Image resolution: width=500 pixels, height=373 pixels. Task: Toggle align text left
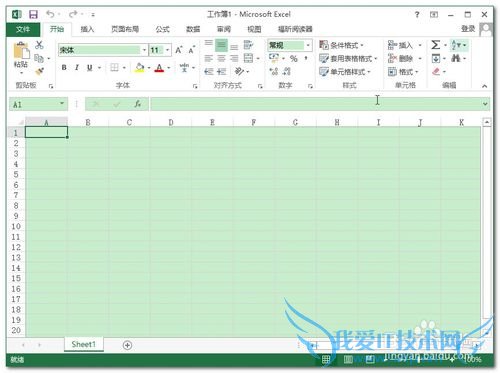point(209,59)
